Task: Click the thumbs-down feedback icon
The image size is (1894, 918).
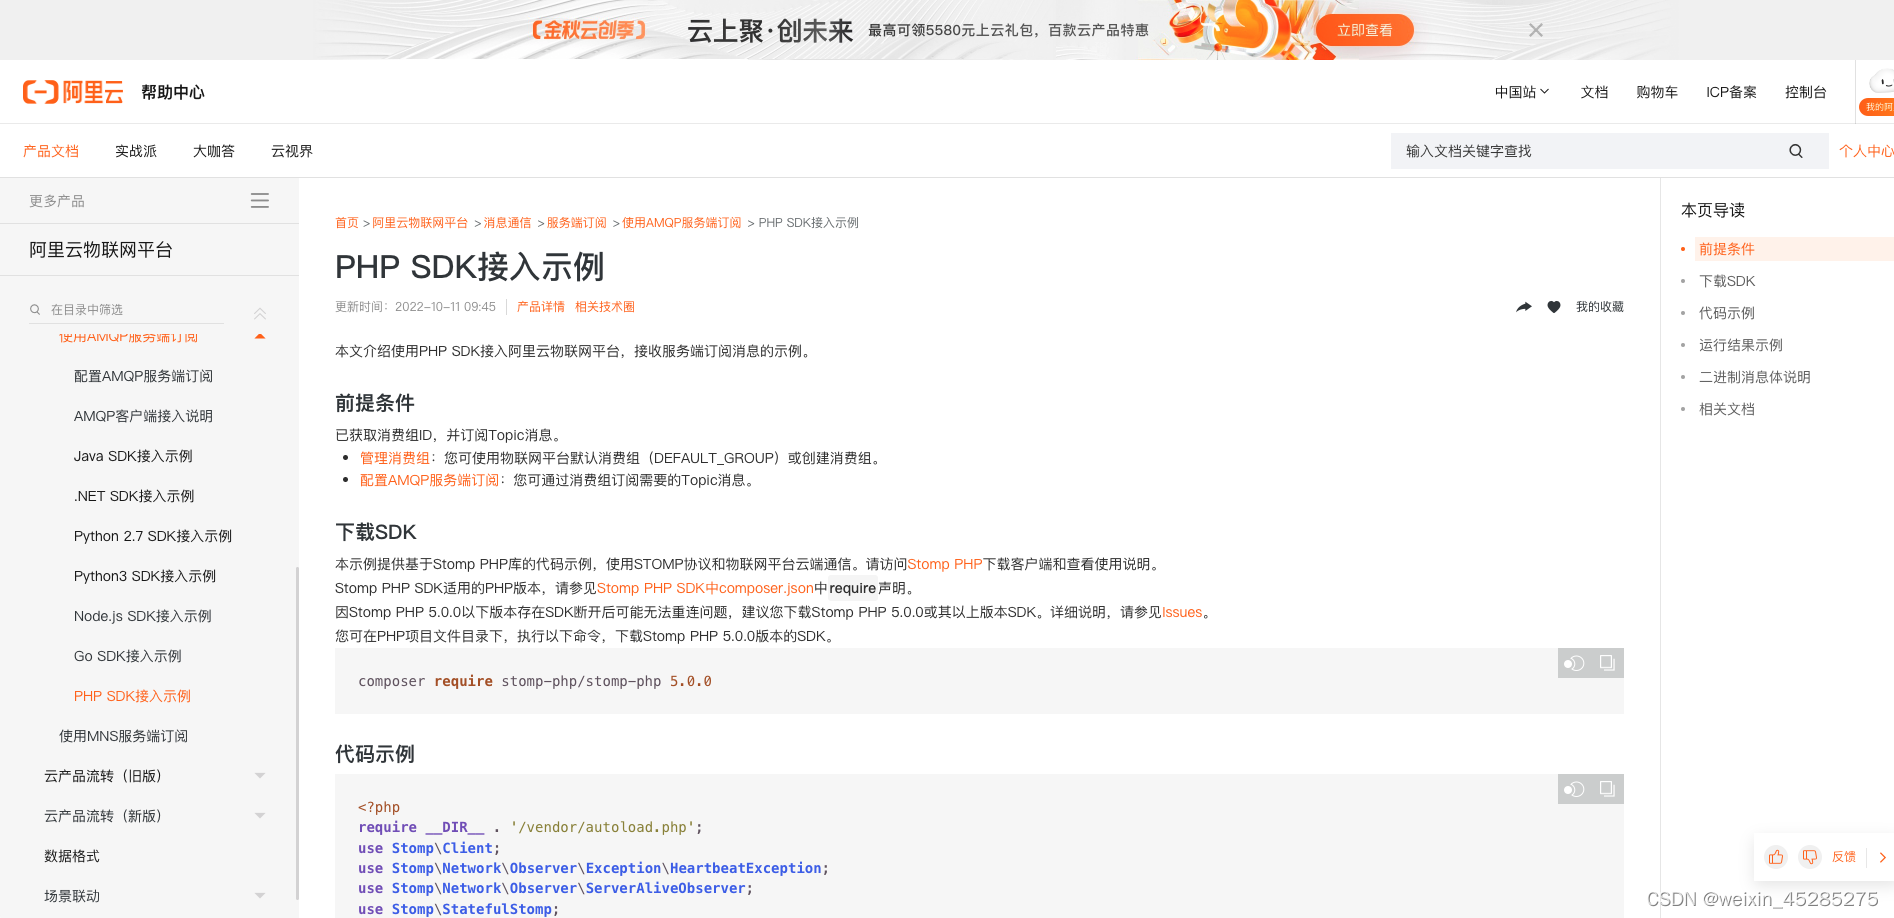Action: (x=1810, y=857)
